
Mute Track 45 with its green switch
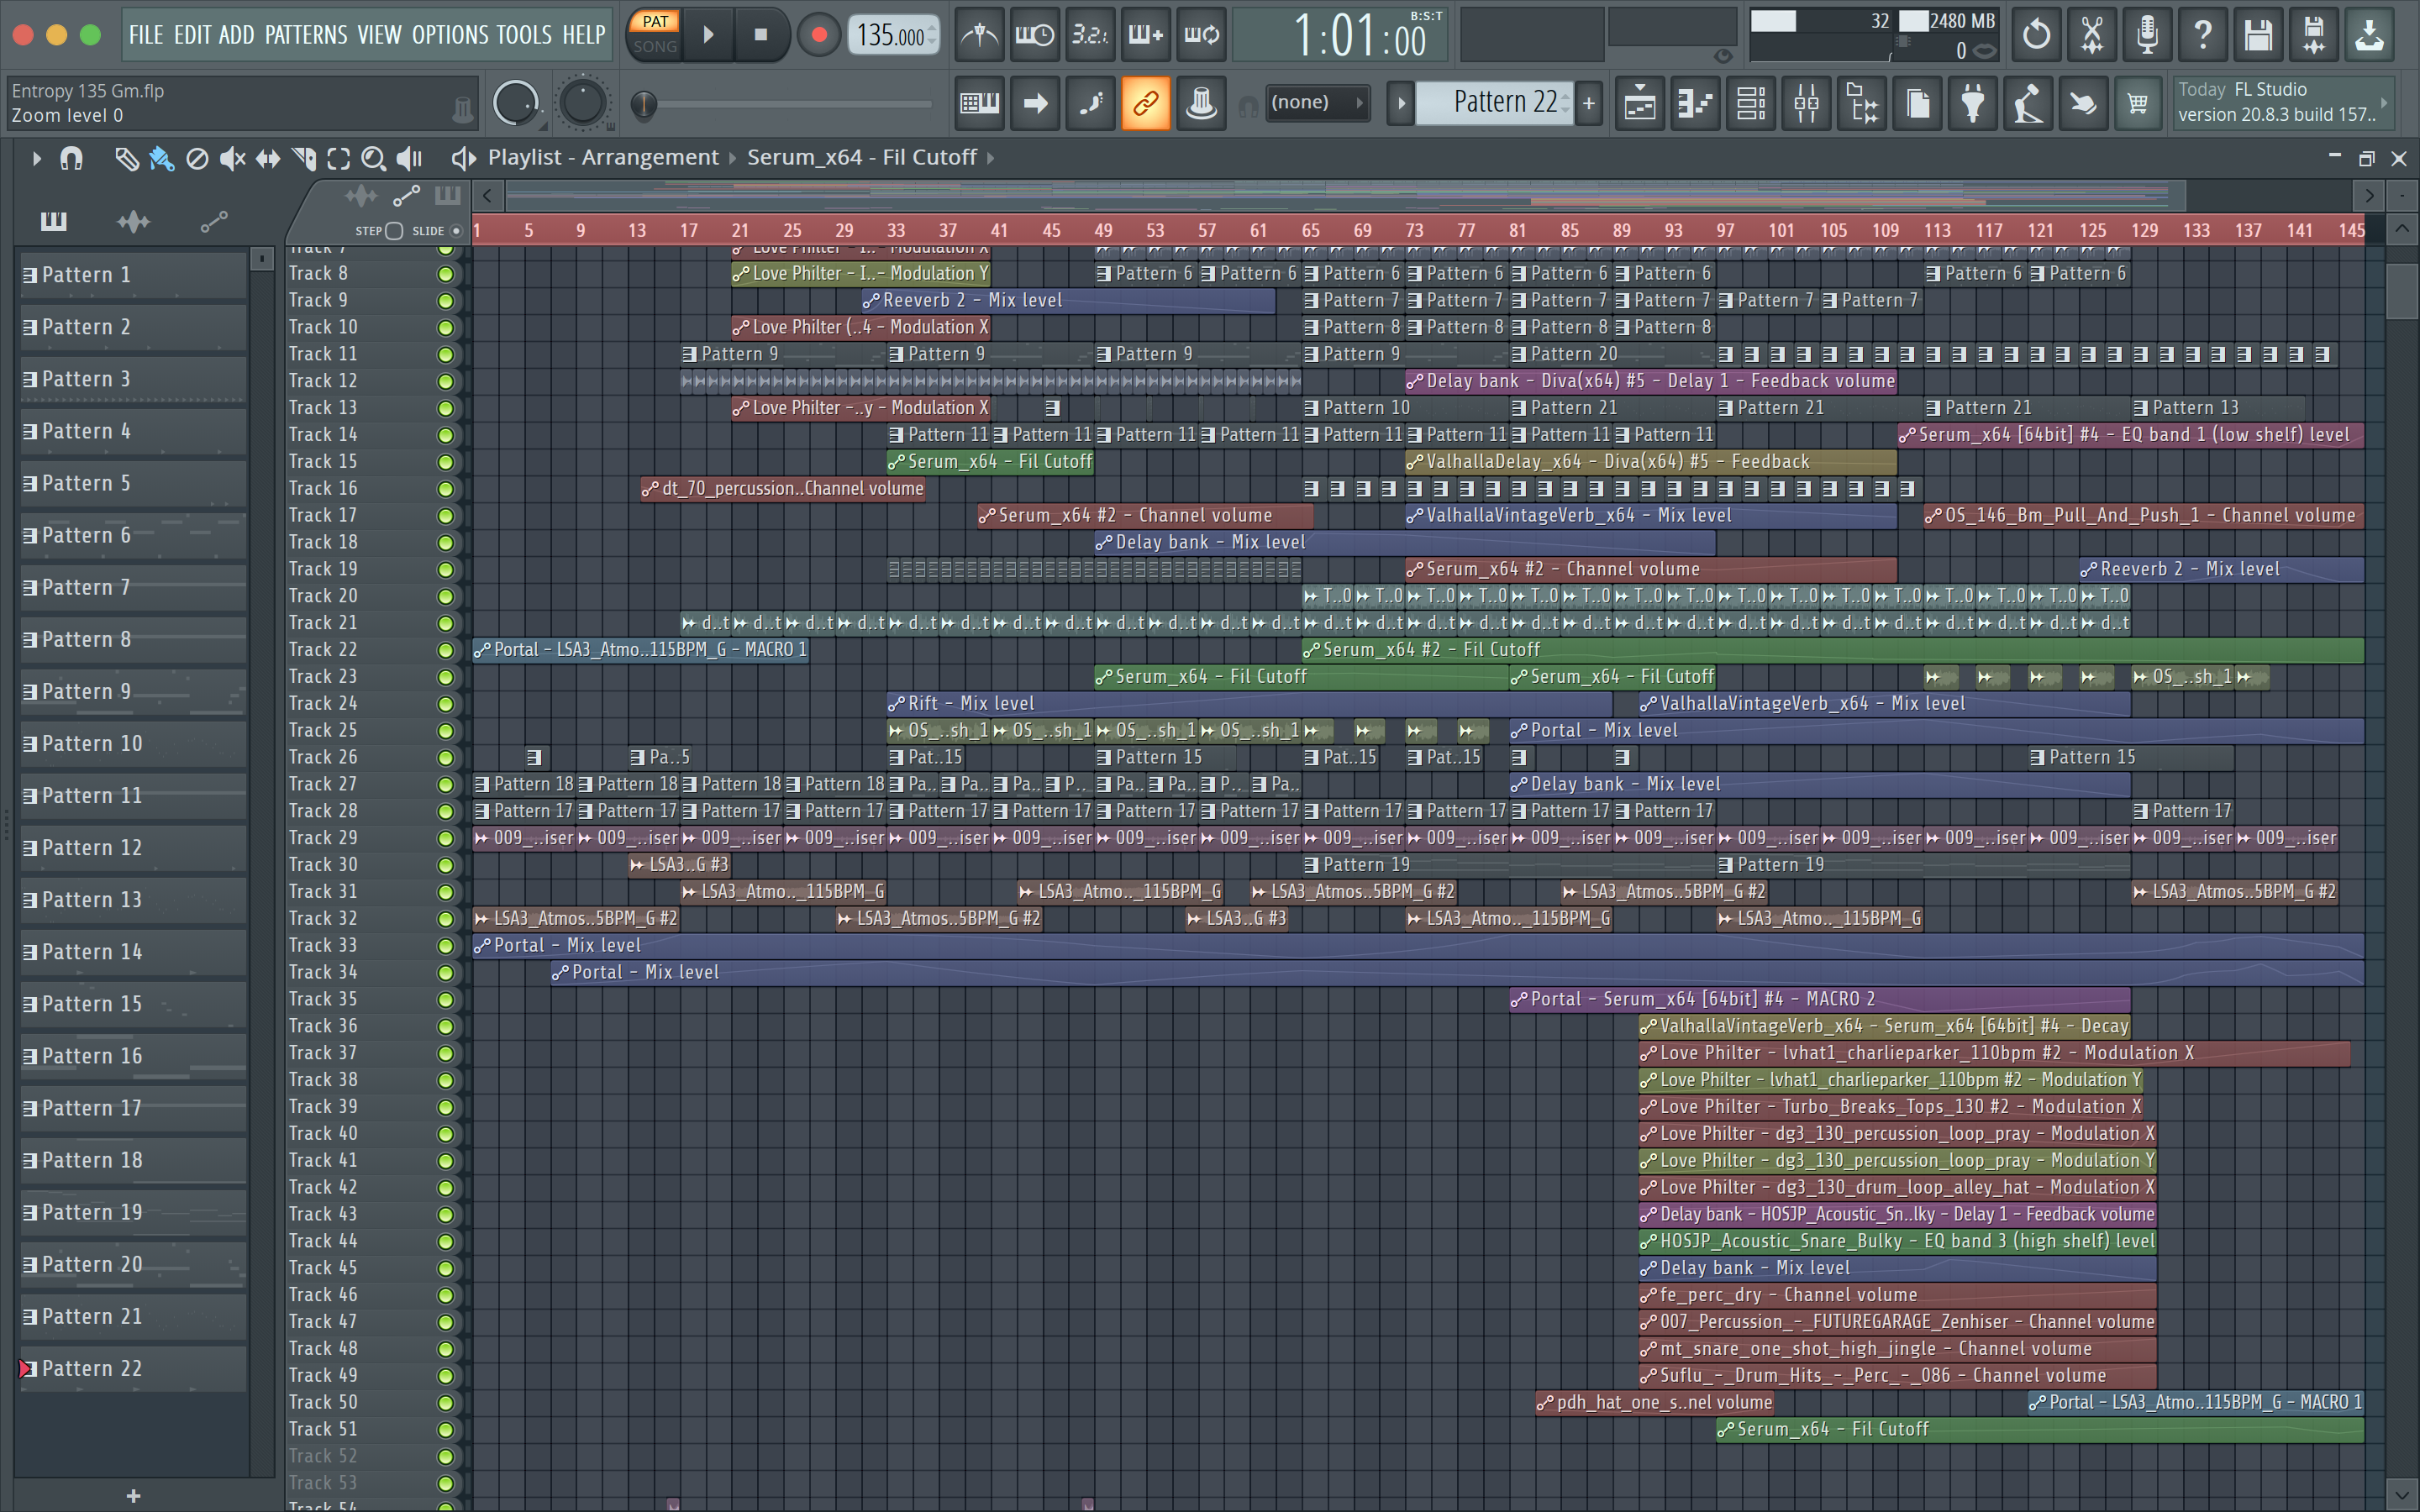(446, 1268)
